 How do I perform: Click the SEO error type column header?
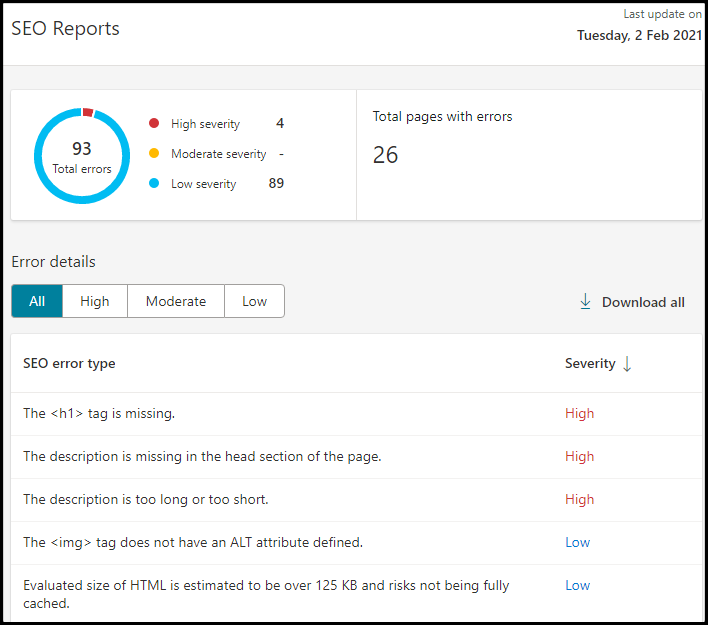[69, 364]
